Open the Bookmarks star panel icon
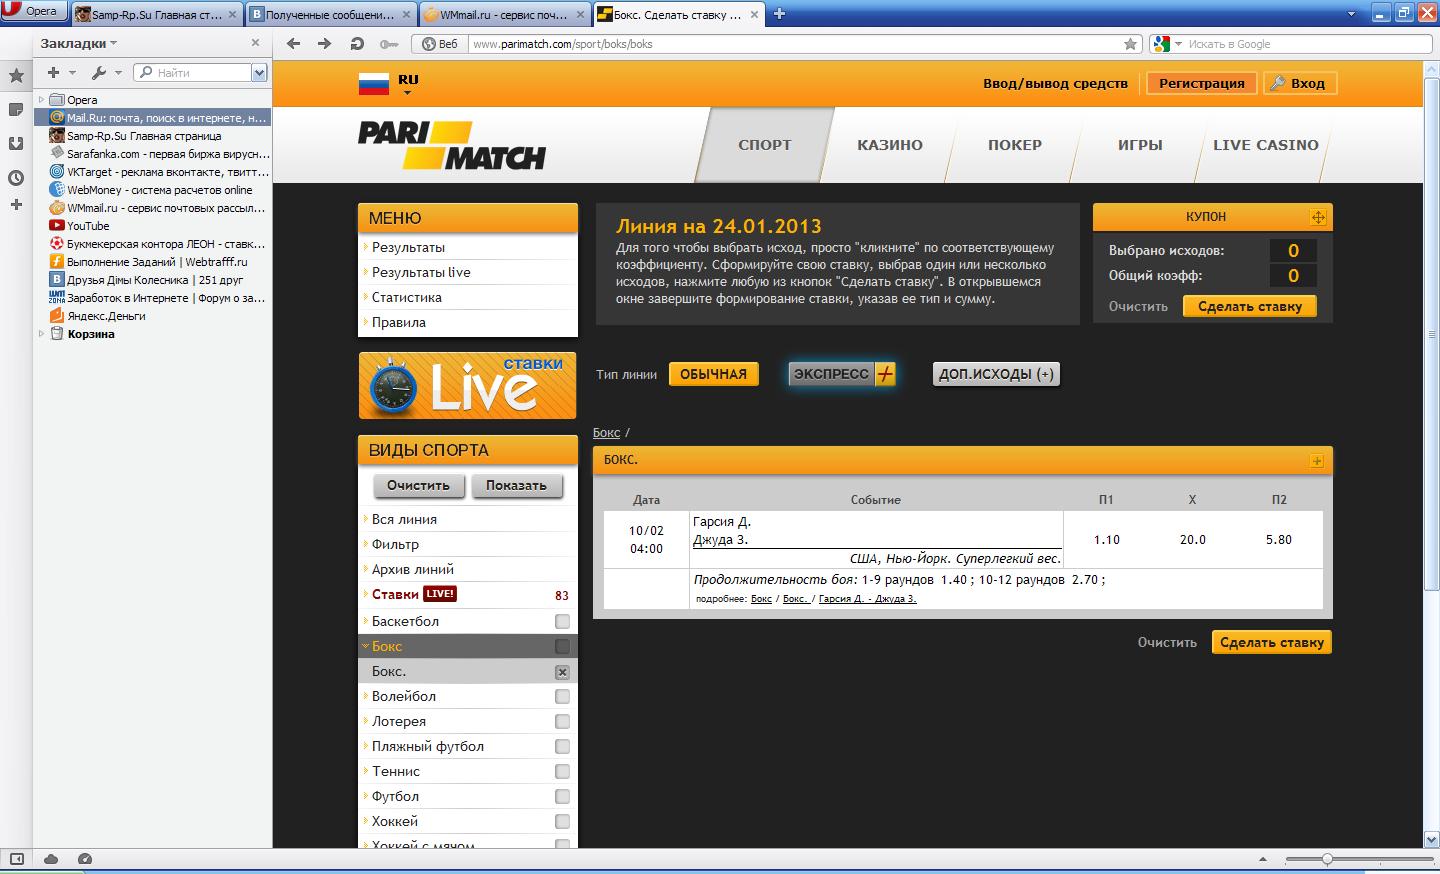This screenshot has width=1440, height=874. tap(16, 75)
